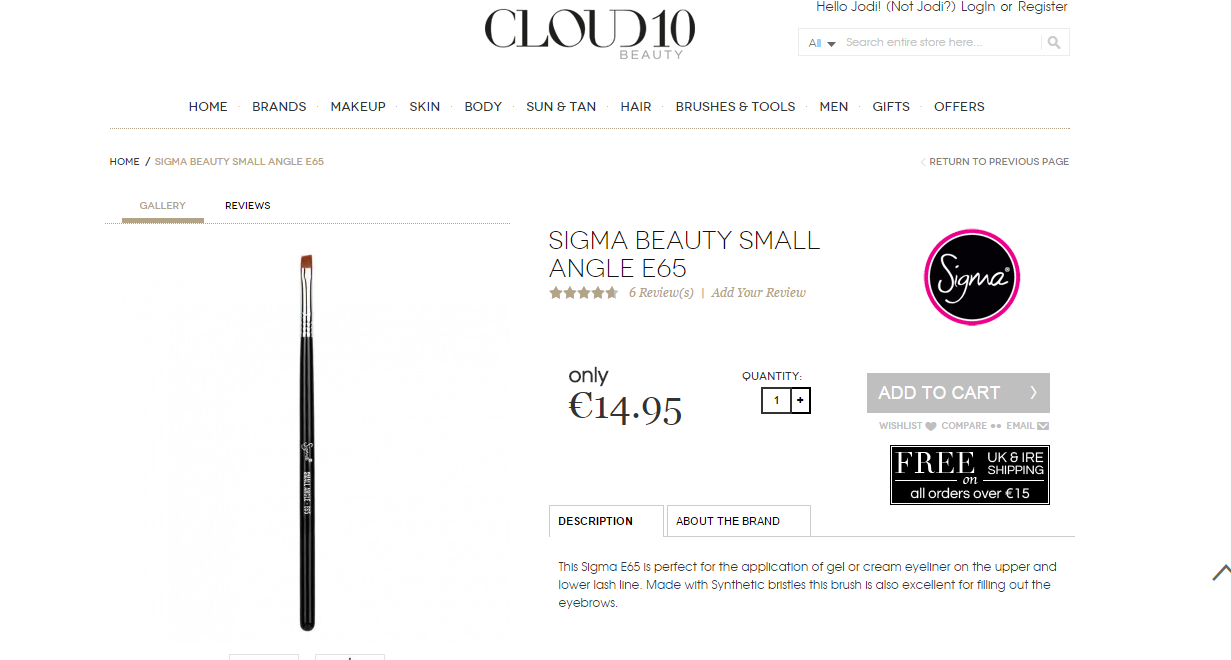Image resolution: width=1231 pixels, height=660 pixels.
Task: Click the scroll-to-top arrow icon
Action: tap(1220, 572)
